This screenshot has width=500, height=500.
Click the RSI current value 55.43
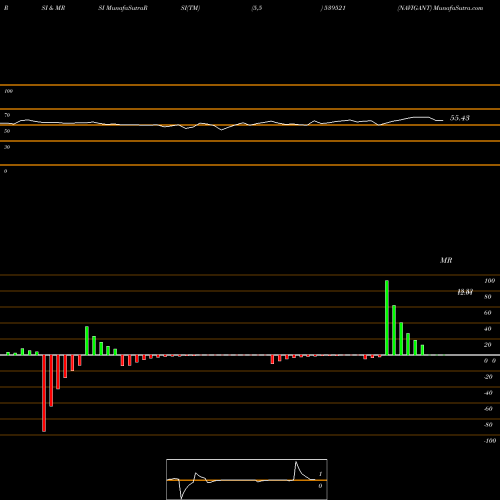[x=460, y=118]
